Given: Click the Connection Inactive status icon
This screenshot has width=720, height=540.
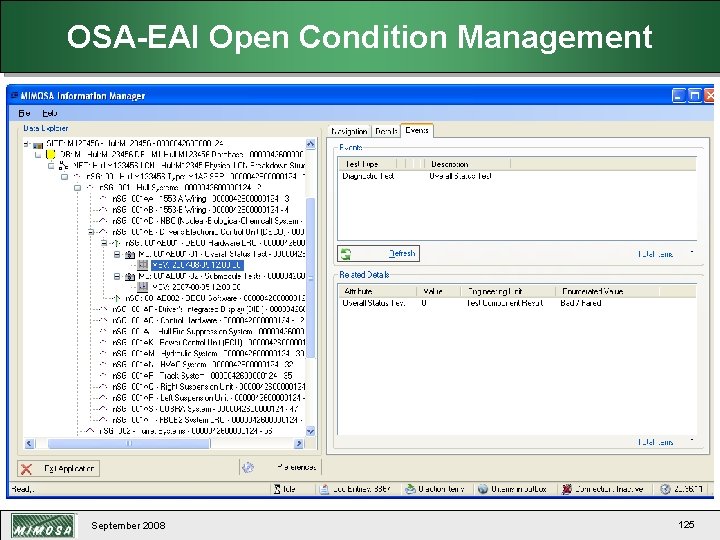Looking at the screenshot, I should point(567,489).
